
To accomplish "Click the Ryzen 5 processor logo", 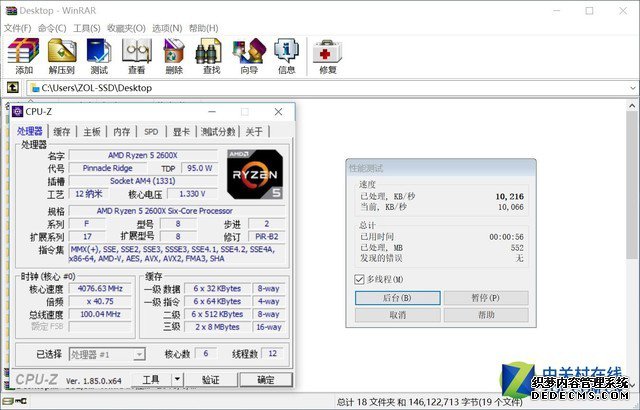I will pyautogui.click(x=255, y=174).
